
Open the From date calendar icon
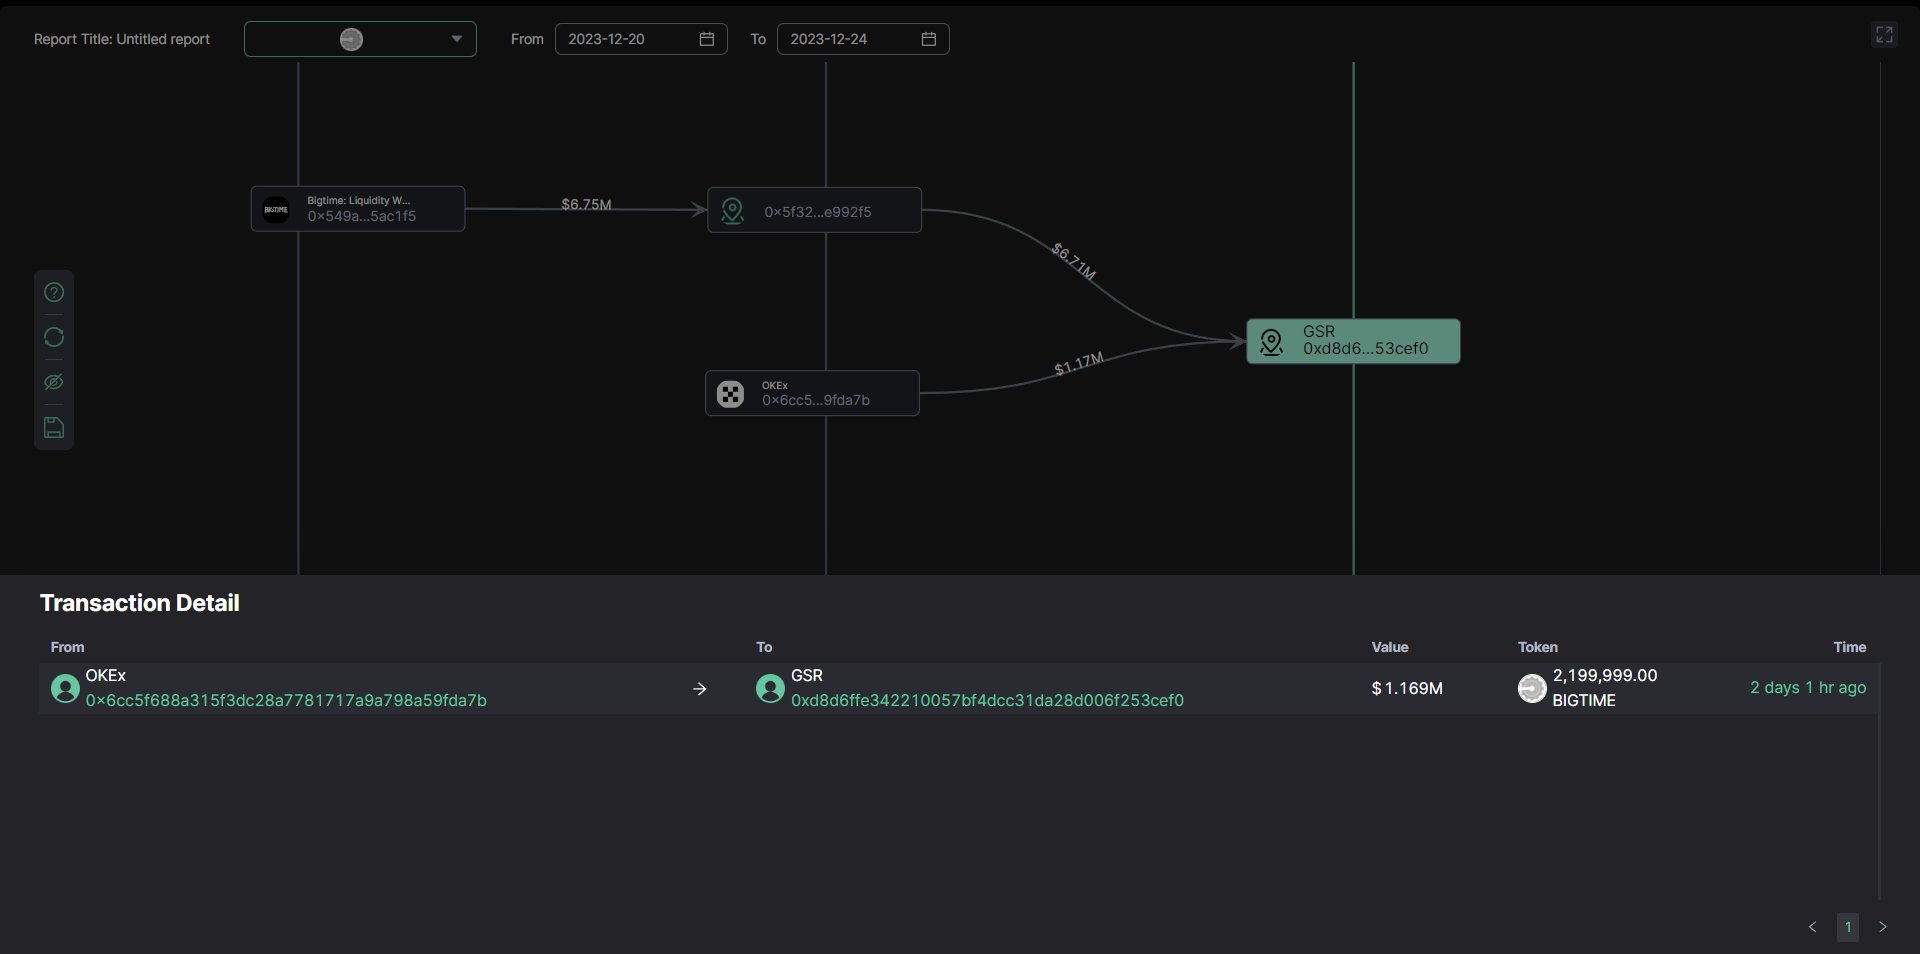tap(707, 39)
